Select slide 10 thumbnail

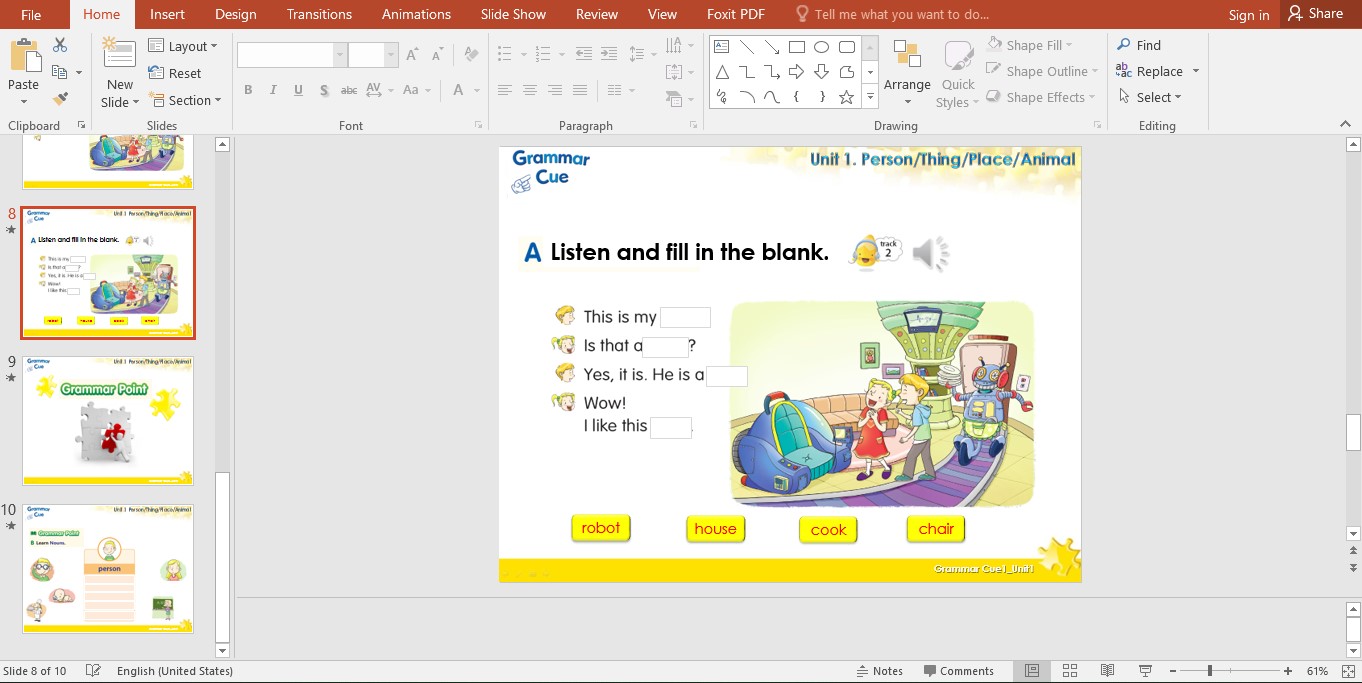[108, 568]
